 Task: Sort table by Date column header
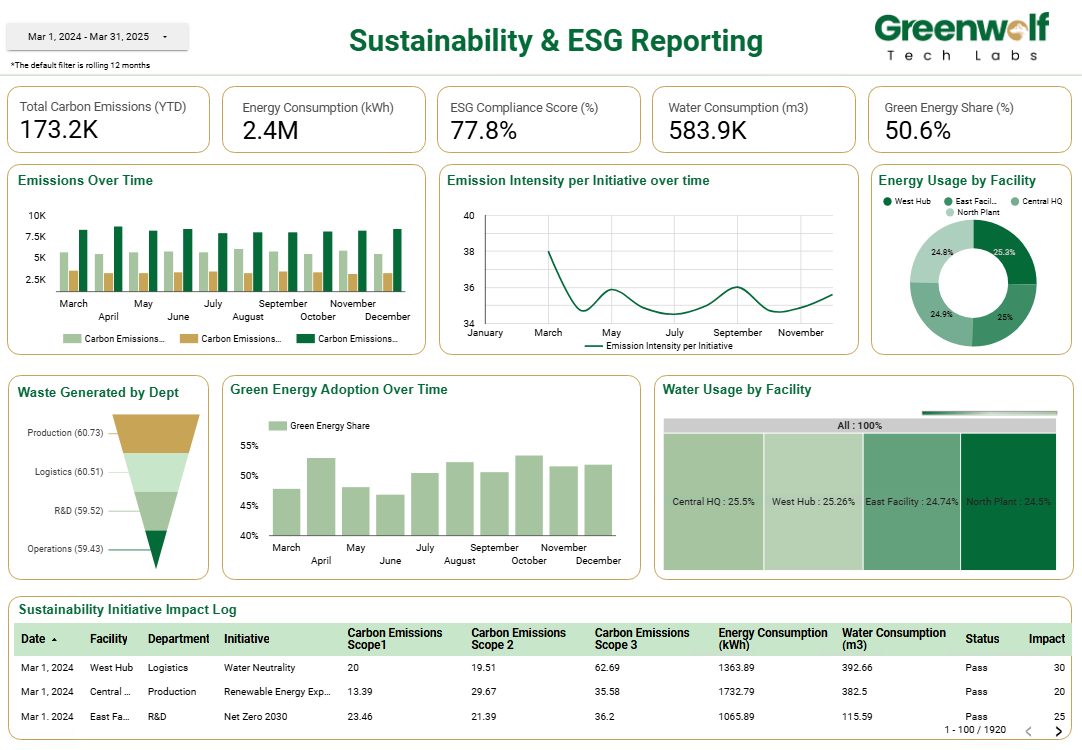click(39, 639)
